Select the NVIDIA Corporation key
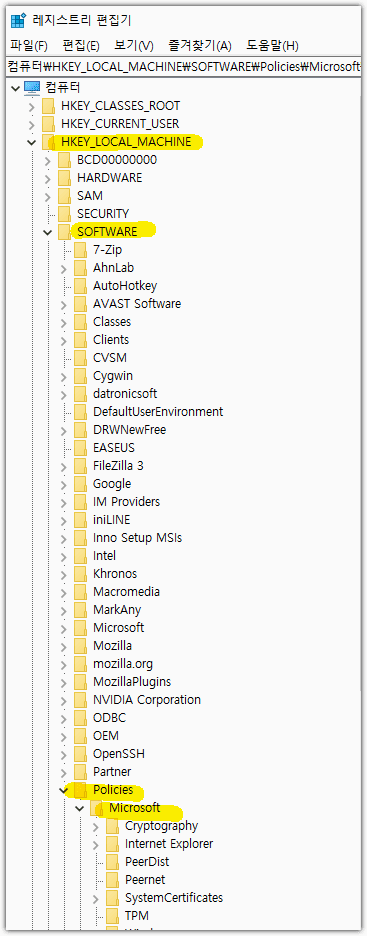 pos(147,700)
